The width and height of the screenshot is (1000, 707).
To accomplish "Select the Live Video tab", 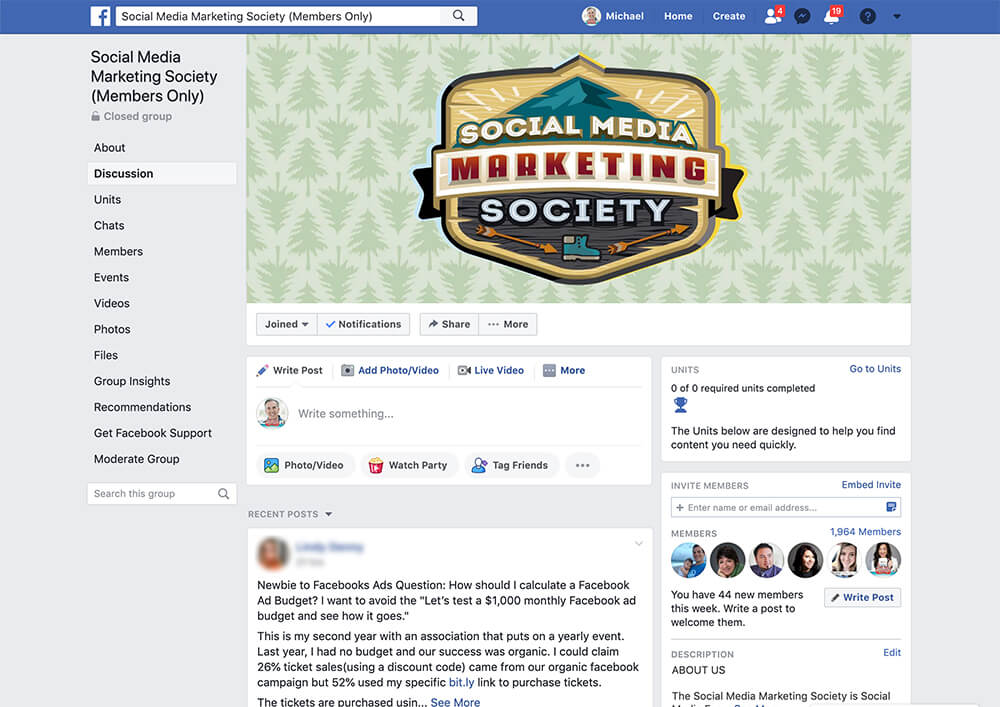I will pyautogui.click(x=491, y=370).
